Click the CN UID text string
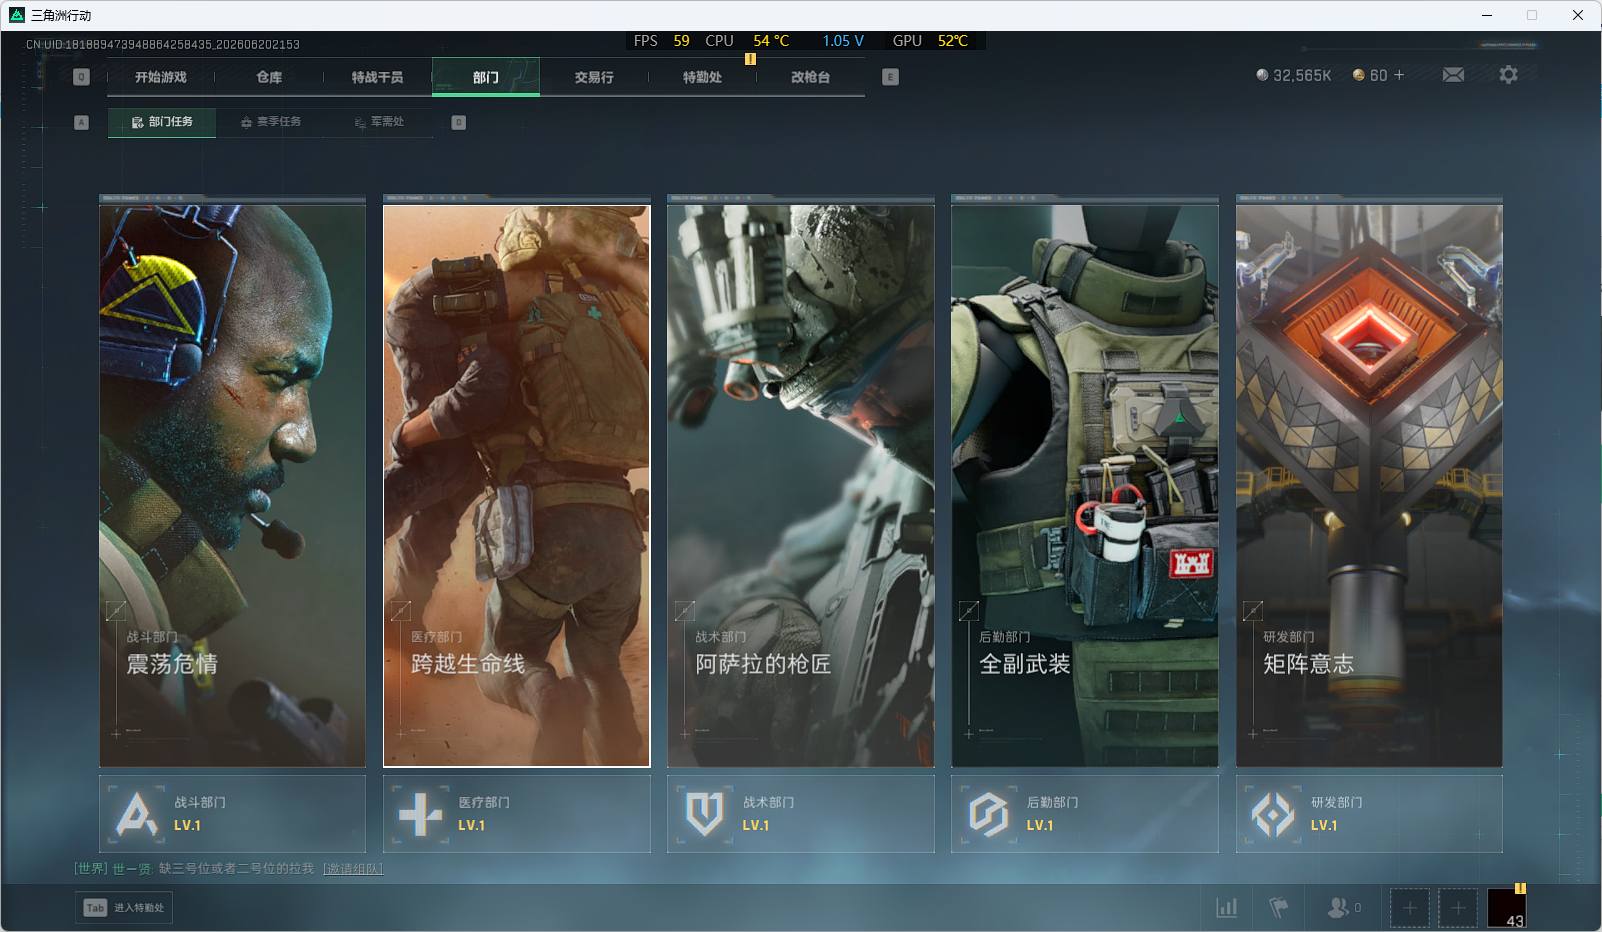1602x932 pixels. pyautogui.click(x=163, y=44)
